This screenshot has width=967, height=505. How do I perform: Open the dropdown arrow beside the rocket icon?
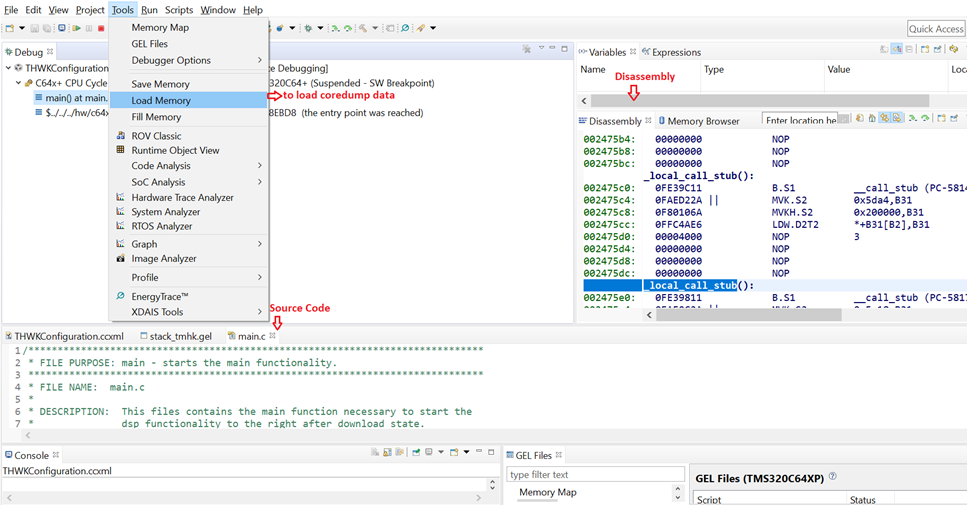[433, 28]
